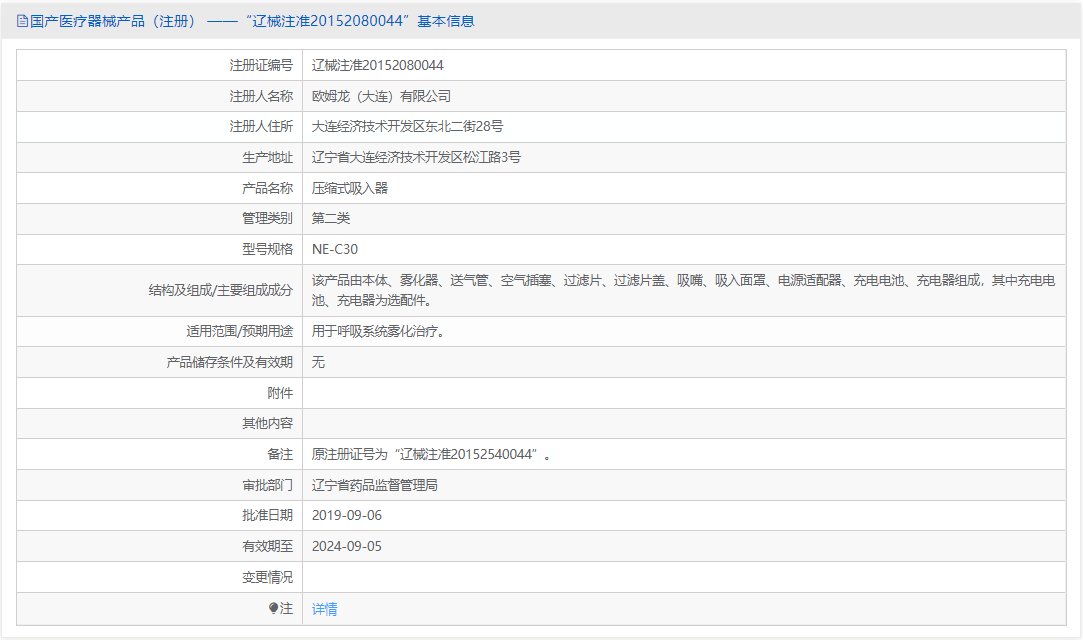This screenshot has width=1083, height=640.
Task: Click production address 辽宁省大连经济技术开发区松江路3号
Action: click(x=416, y=157)
